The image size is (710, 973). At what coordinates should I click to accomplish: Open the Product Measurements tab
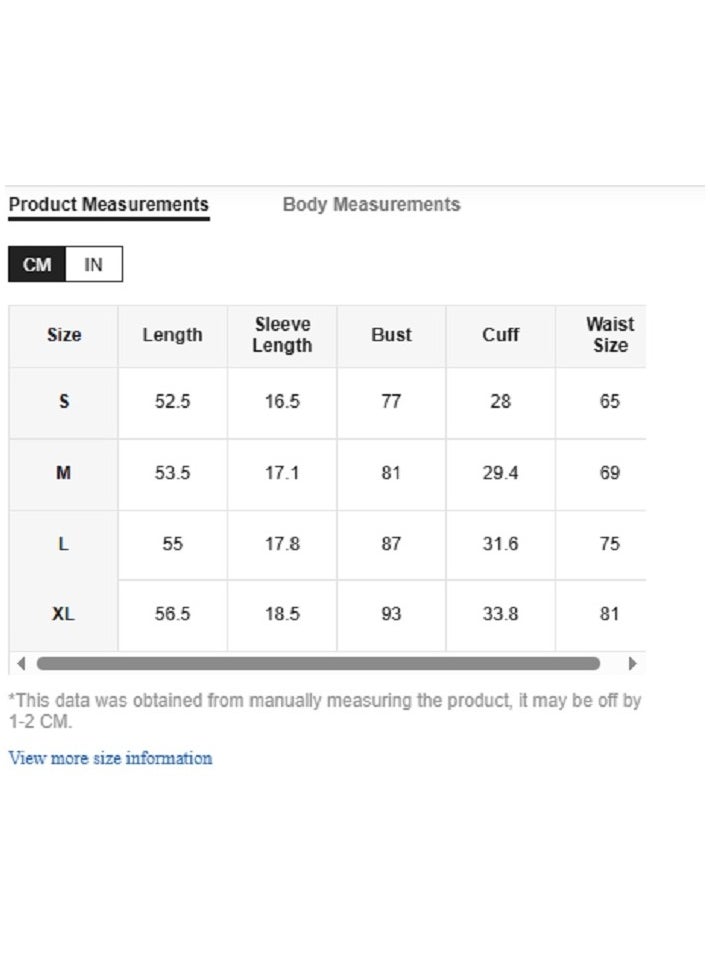[x=109, y=205]
